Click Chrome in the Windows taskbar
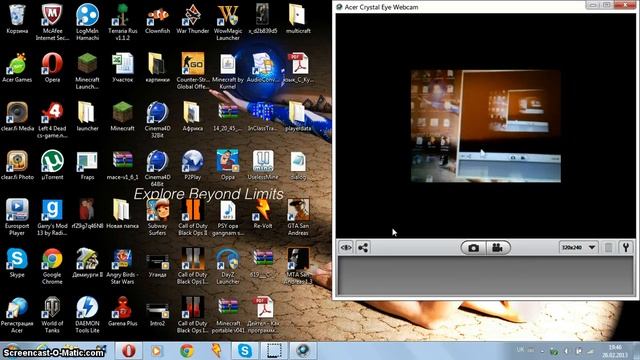The height and width of the screenshot is (360, 640). click(187, 351)
